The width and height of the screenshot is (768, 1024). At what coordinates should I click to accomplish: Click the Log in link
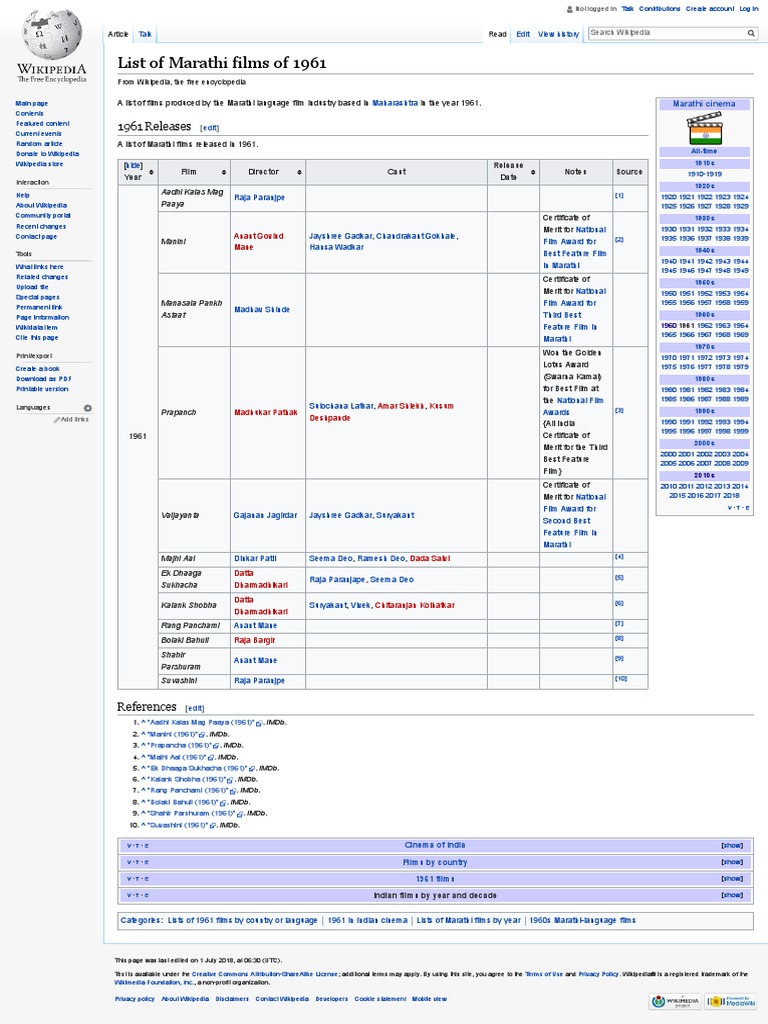pos(749,8)
